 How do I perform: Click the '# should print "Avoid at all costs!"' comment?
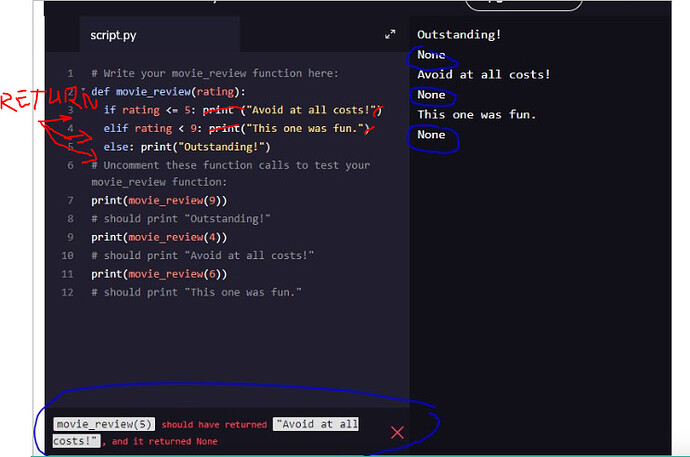coord(202,256)
